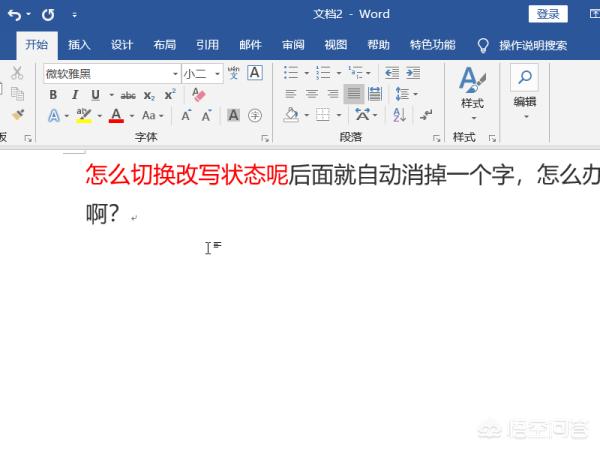Open the 样式 styles gallery button
The width and height of the screenshot is (600, 450).
472,90
